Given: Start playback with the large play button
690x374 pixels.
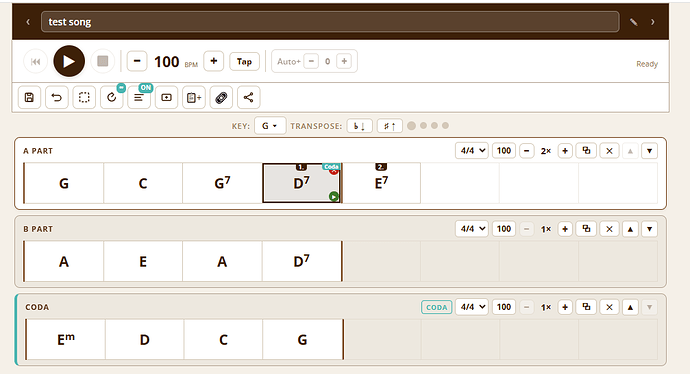Looking at the screenshot, I should pos(69,61).
